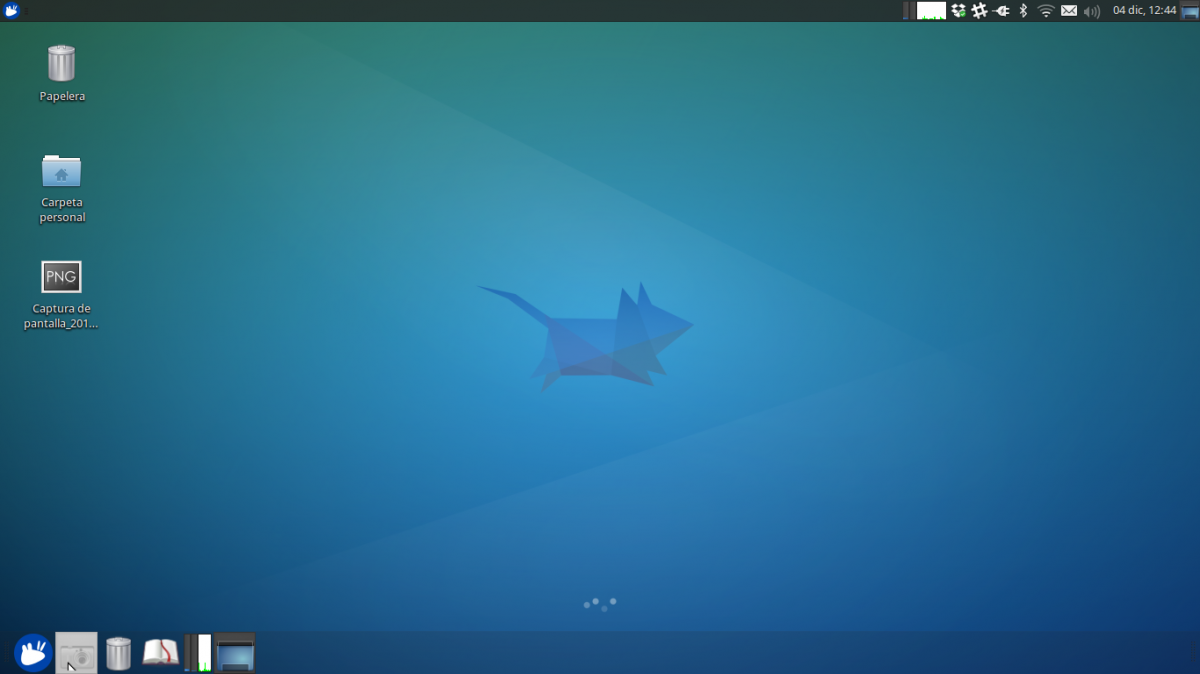The image size is (1200, 674).
Task: Open the mail envelope notification indicator
Action: point(1069,11)
